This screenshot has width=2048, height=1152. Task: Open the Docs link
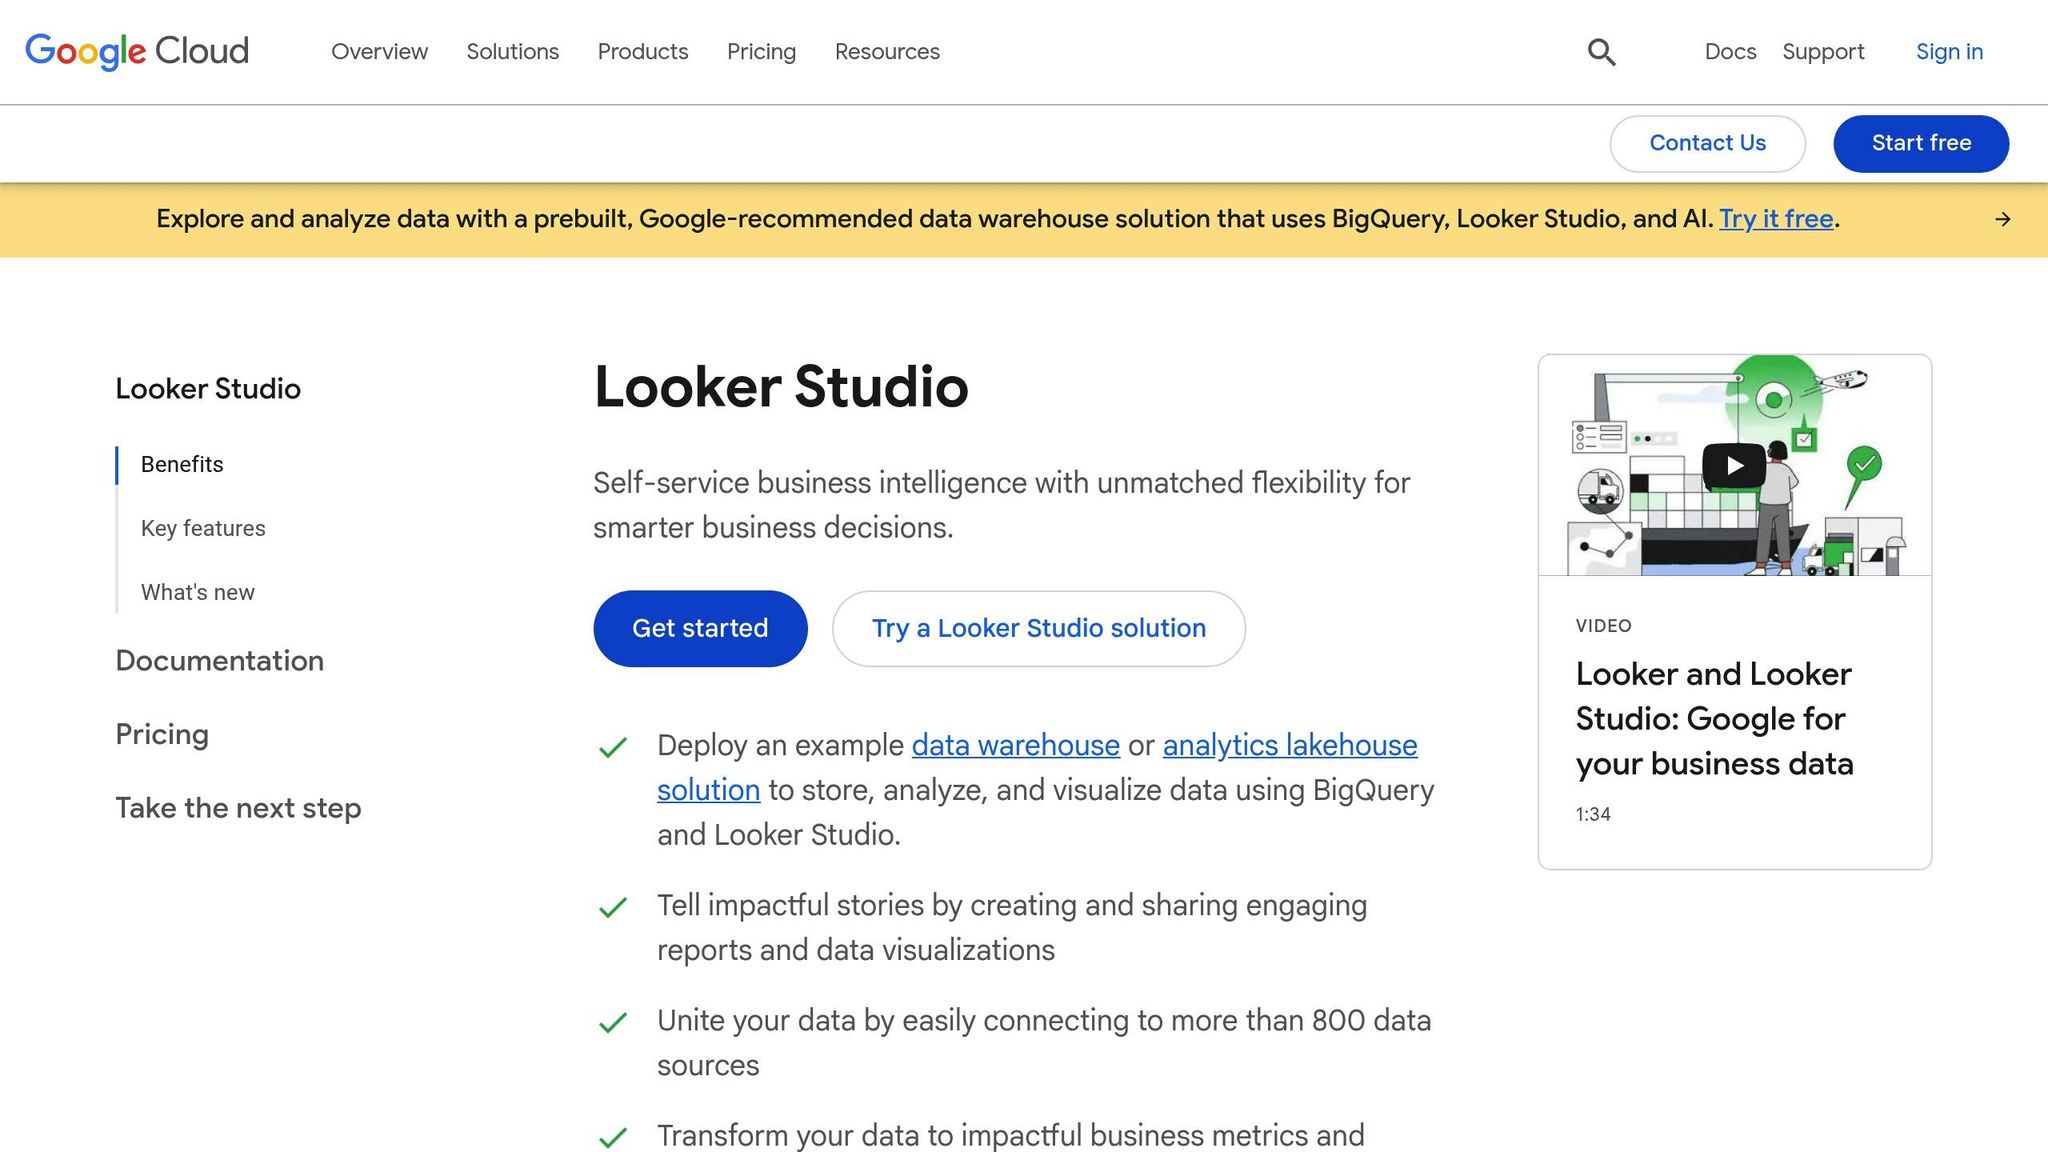pyautogui.click(x=1730, y=52)
